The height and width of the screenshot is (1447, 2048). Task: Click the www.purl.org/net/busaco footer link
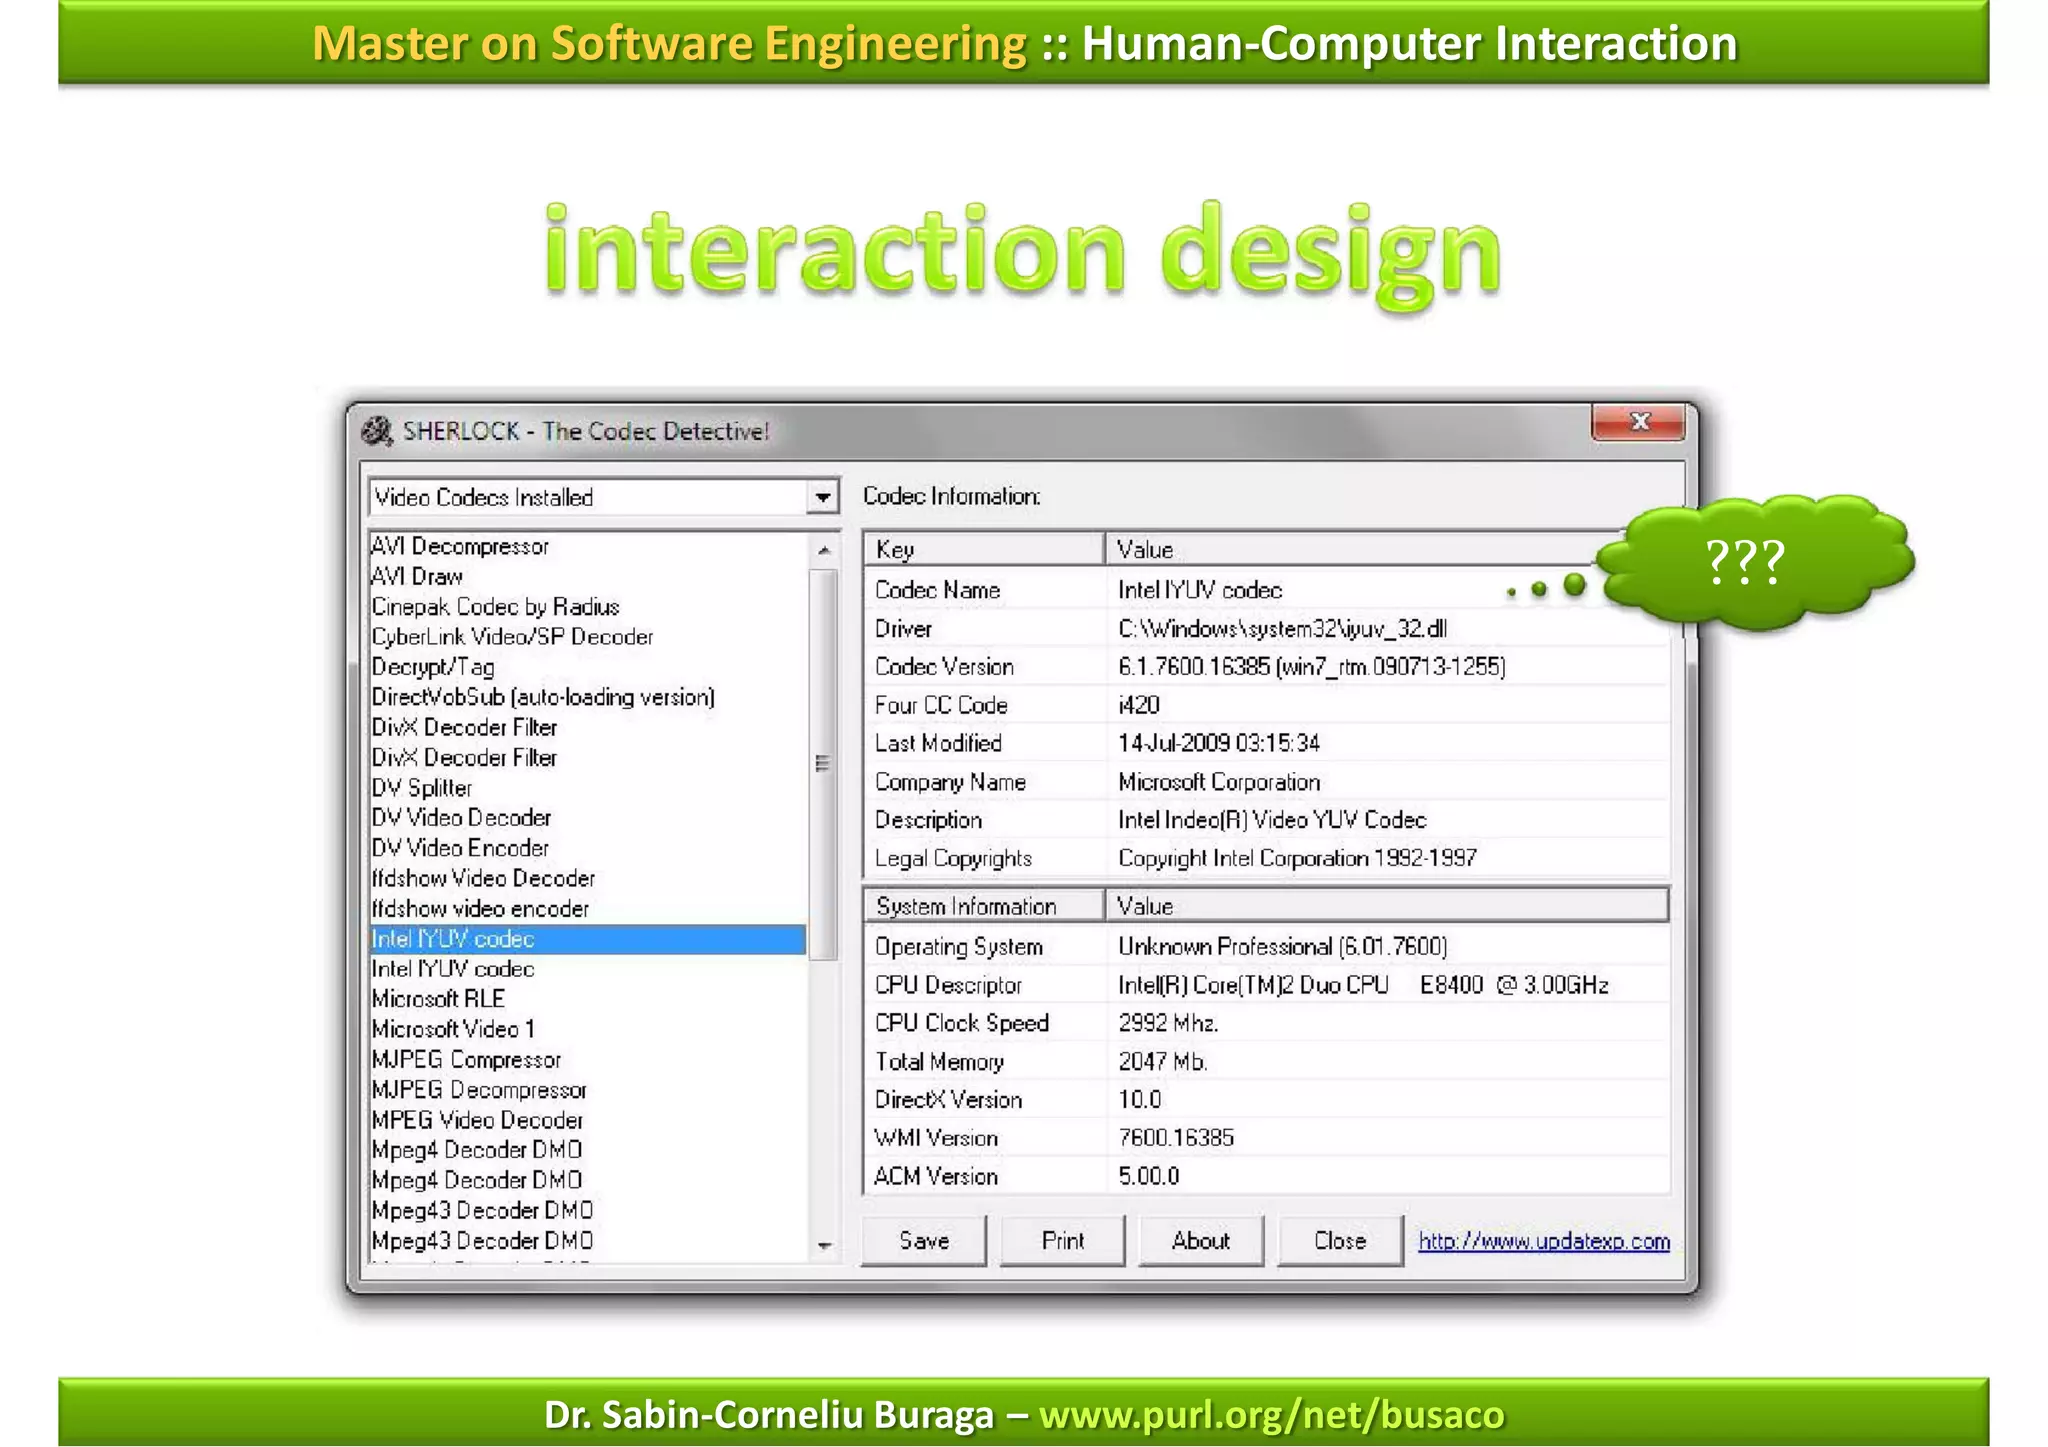click(1271, 1415)
